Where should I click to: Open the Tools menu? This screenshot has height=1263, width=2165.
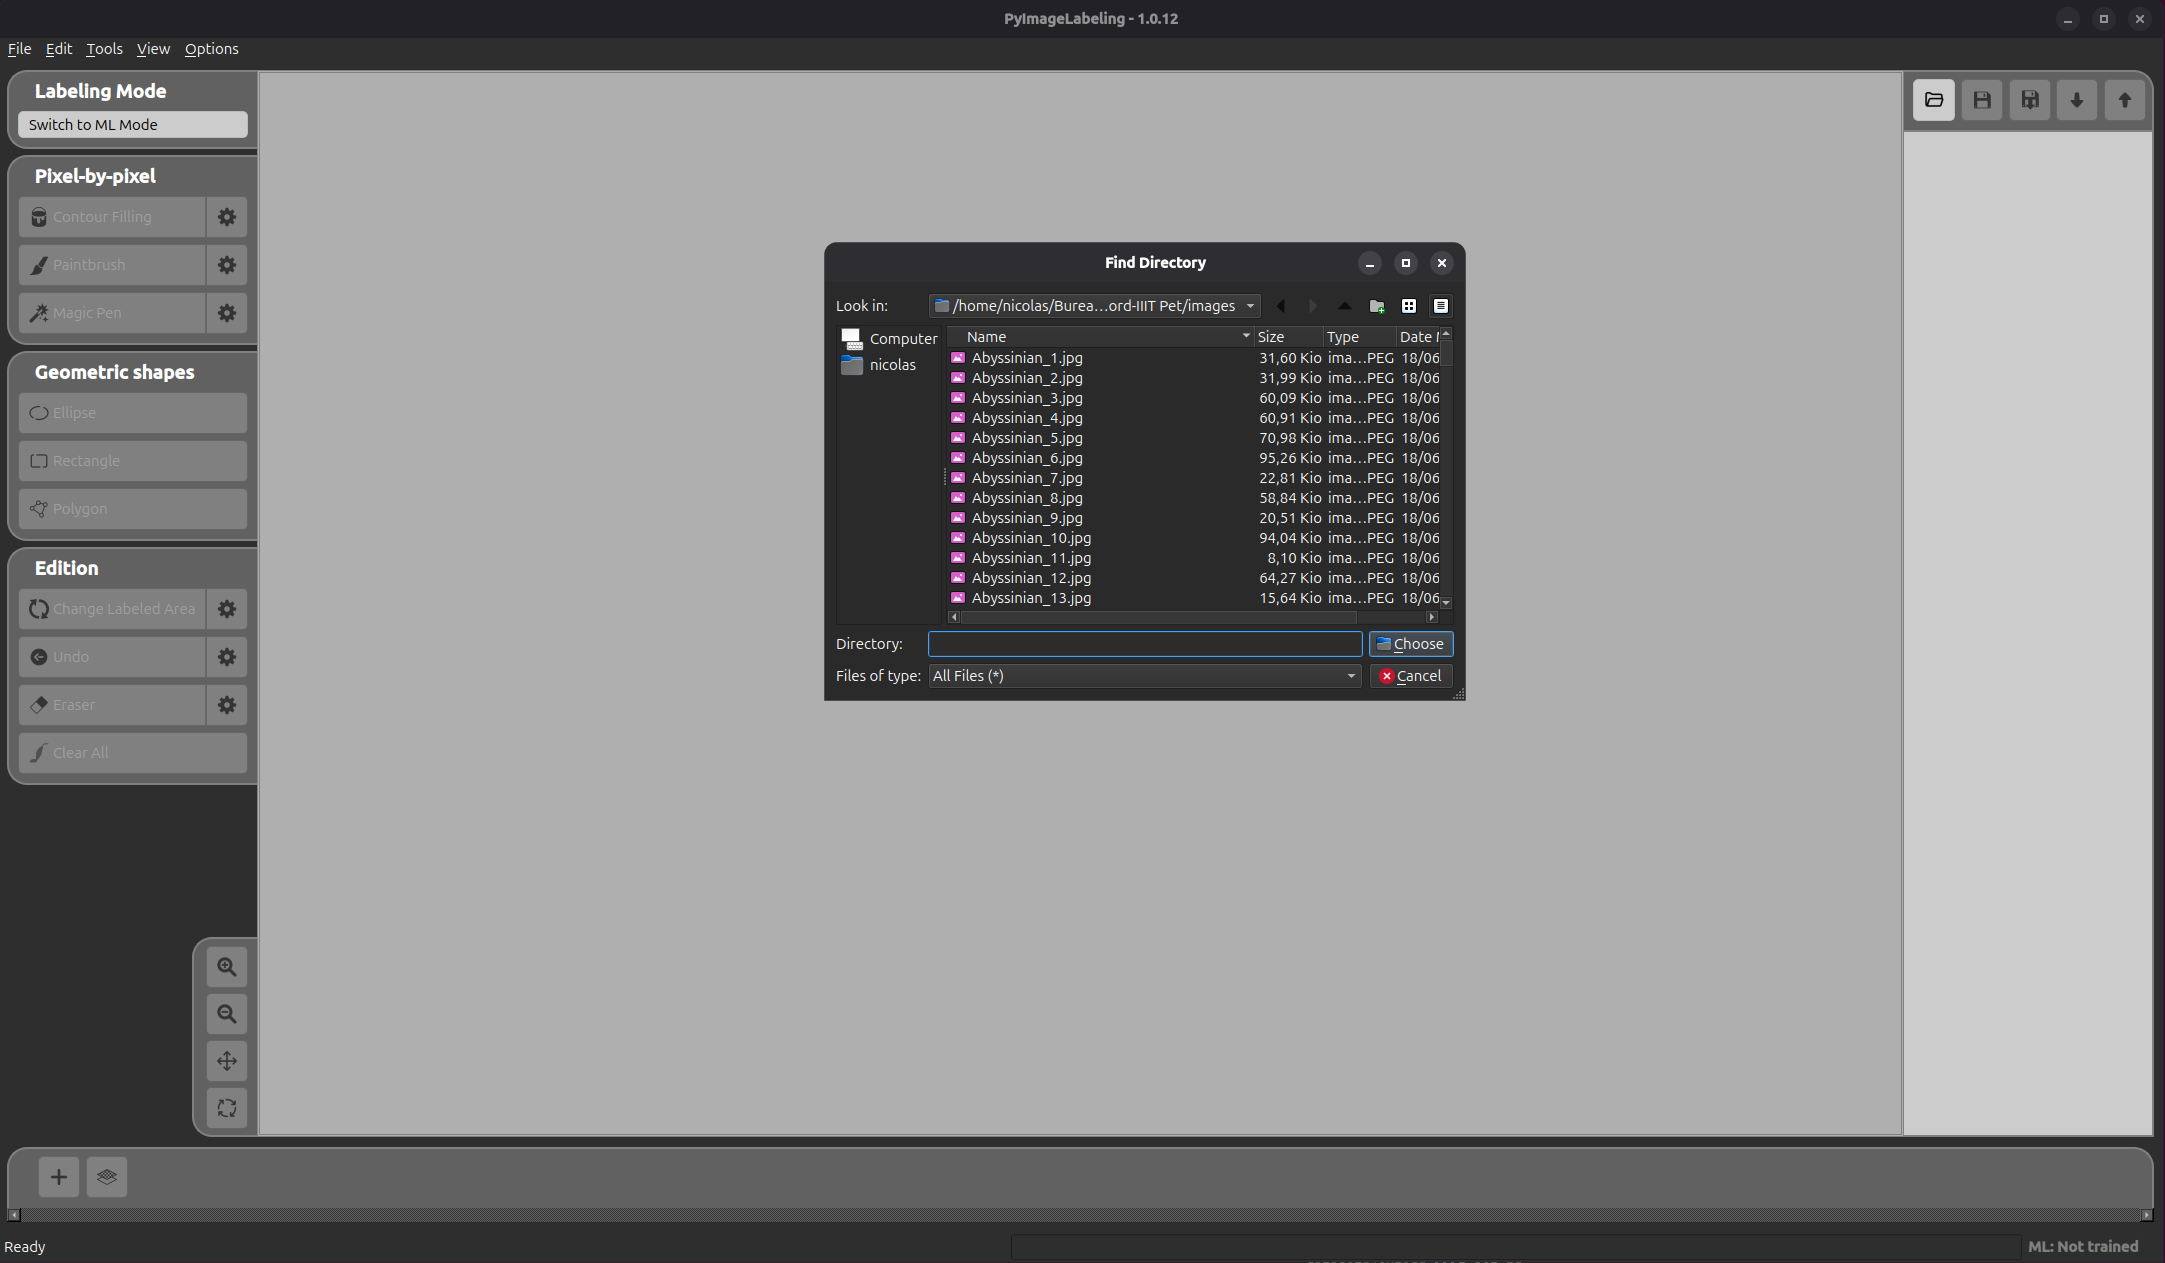(104, 48)
